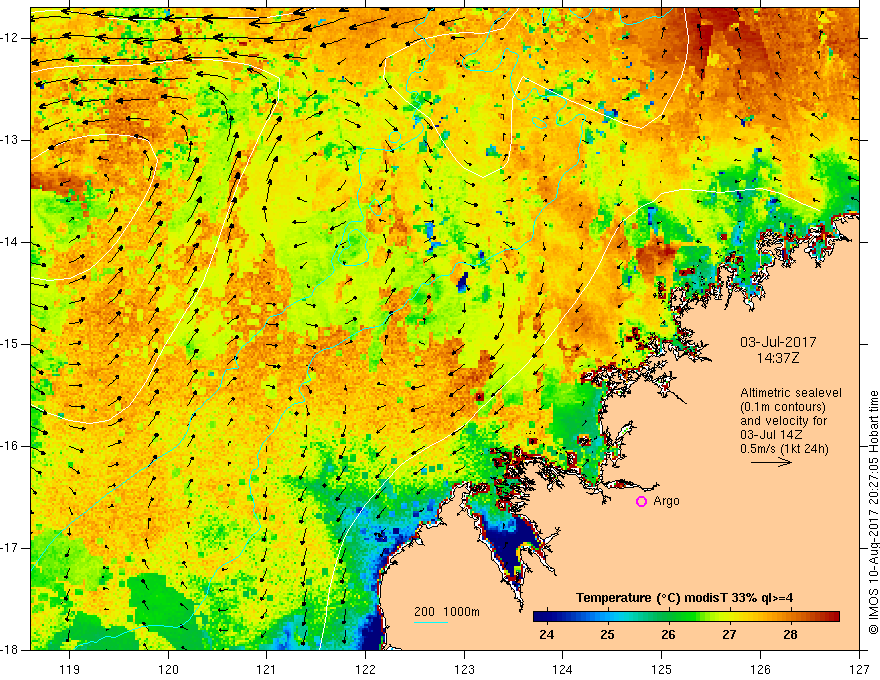Viewport: 880px width, 680px height.
Task: Click the colorbar tick label 26
Action: [668, 635]
